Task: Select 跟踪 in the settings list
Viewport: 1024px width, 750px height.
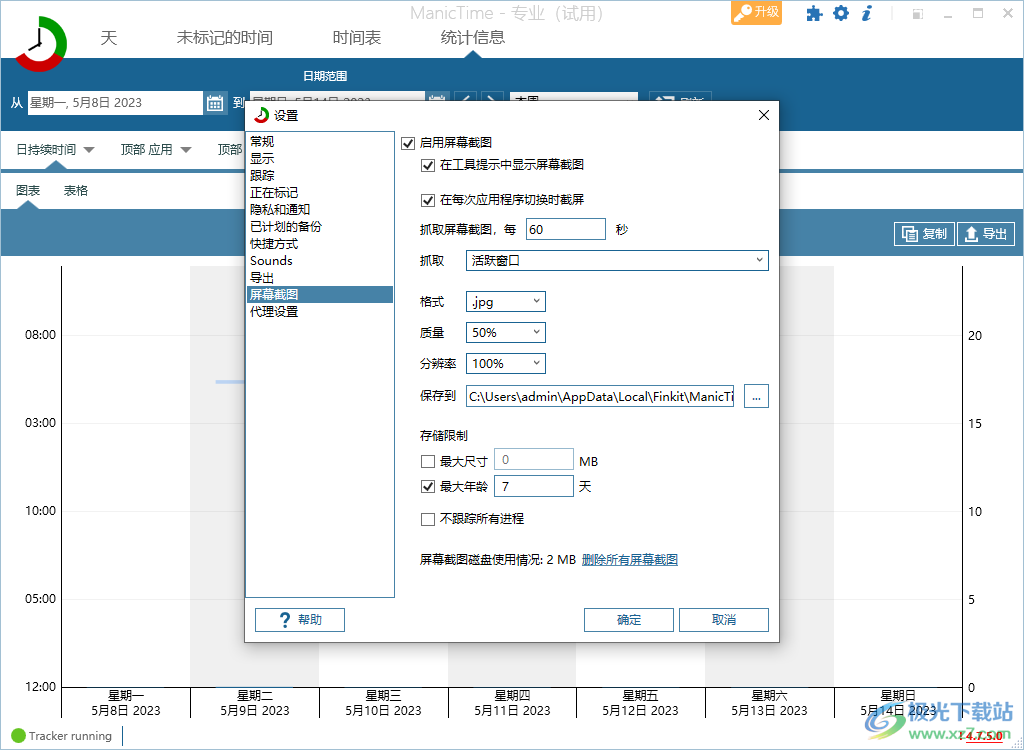Action: (320, 176)
